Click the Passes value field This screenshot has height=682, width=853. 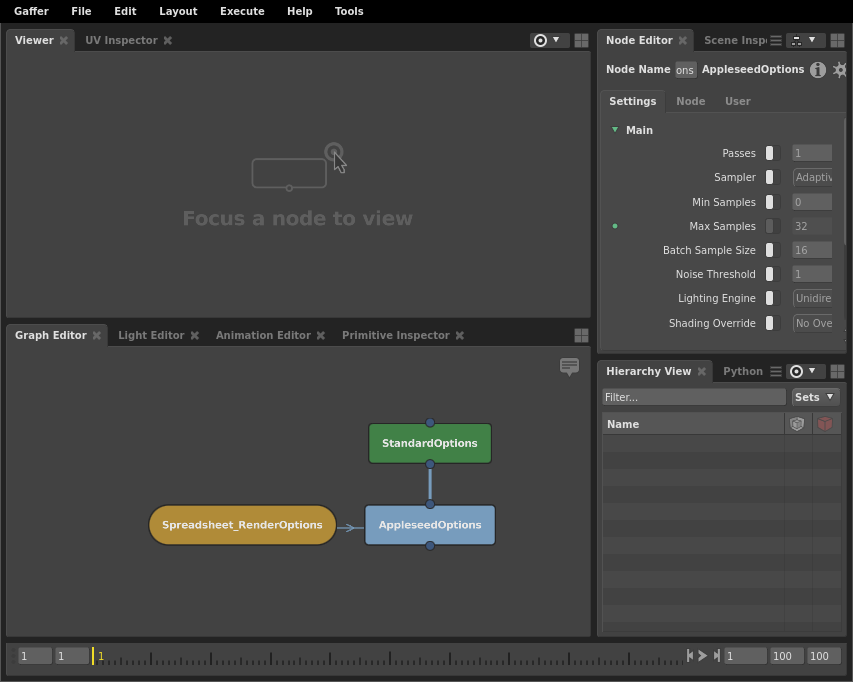812,153
